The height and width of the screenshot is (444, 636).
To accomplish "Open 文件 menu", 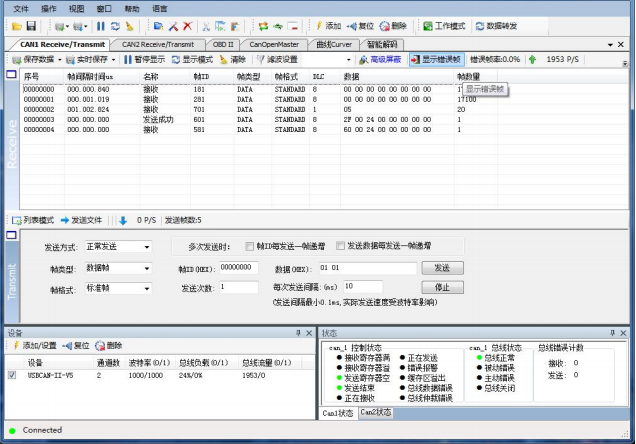I will 21,9.
